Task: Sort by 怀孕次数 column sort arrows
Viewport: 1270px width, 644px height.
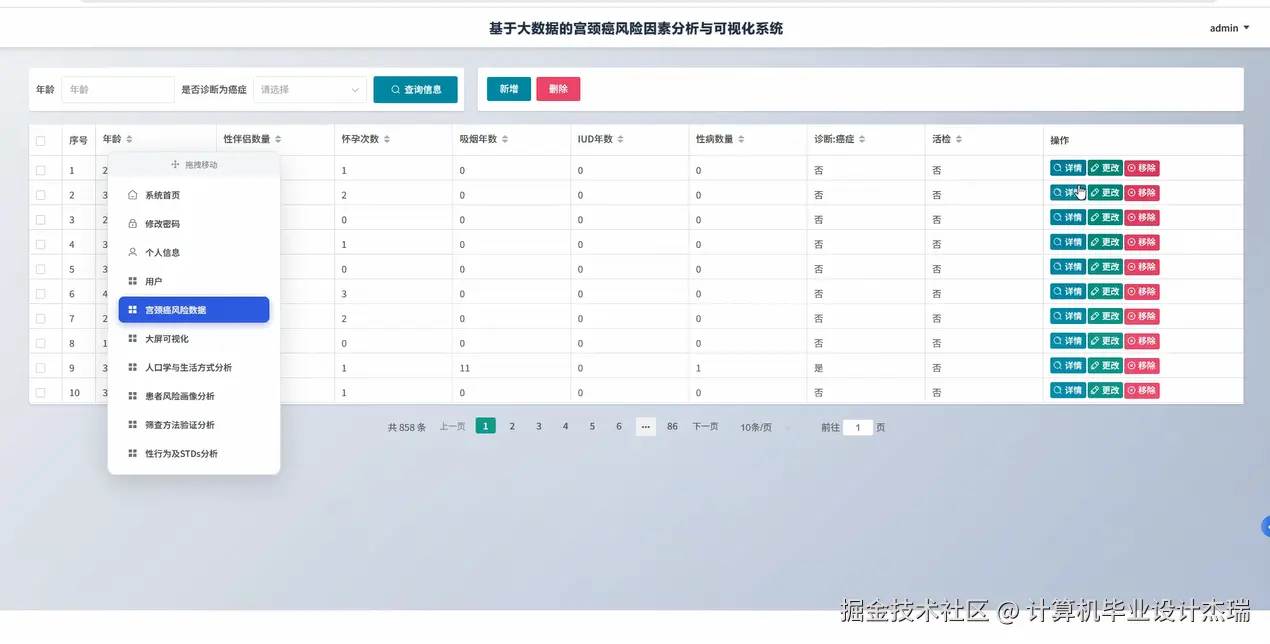Action: [x=387, y=140]
